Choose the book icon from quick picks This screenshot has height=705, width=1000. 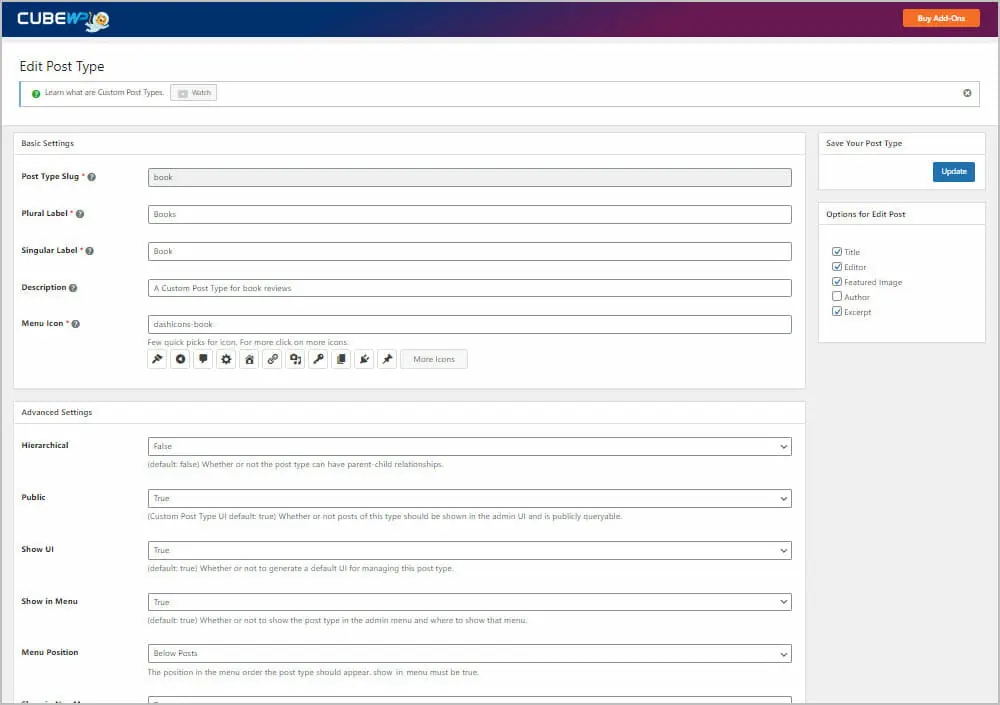(x=341, y=358)
